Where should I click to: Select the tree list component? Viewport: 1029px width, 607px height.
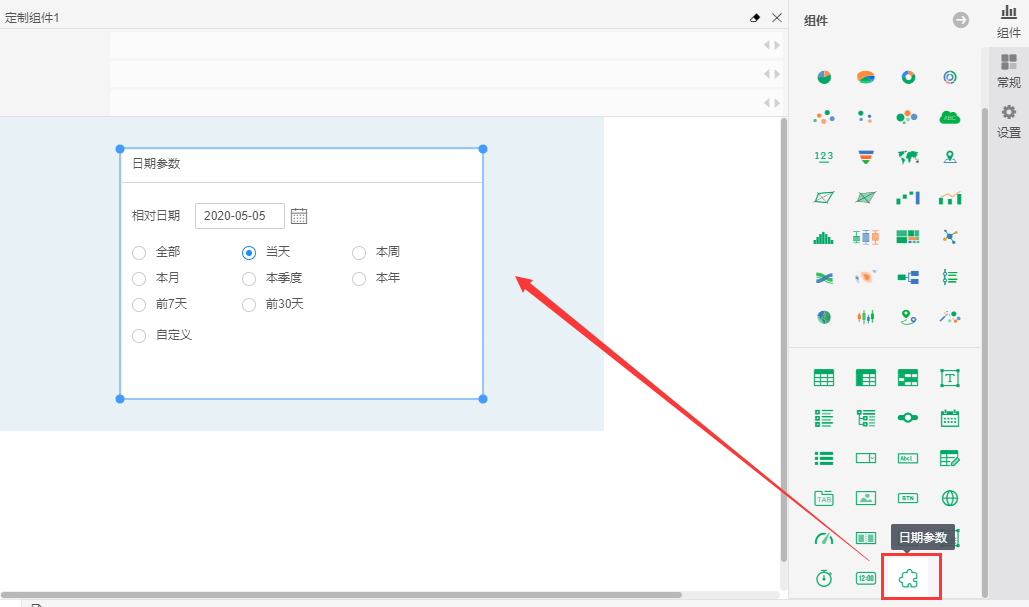point(866,418)
